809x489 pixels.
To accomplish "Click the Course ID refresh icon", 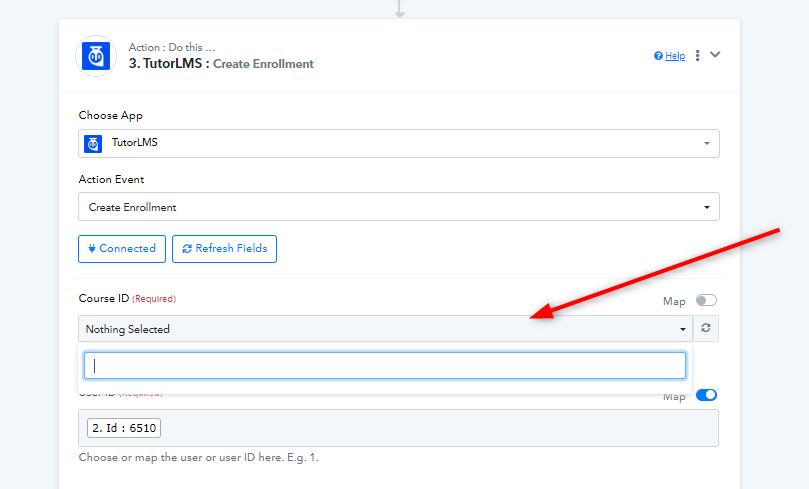I will click(x=706, y=328).
